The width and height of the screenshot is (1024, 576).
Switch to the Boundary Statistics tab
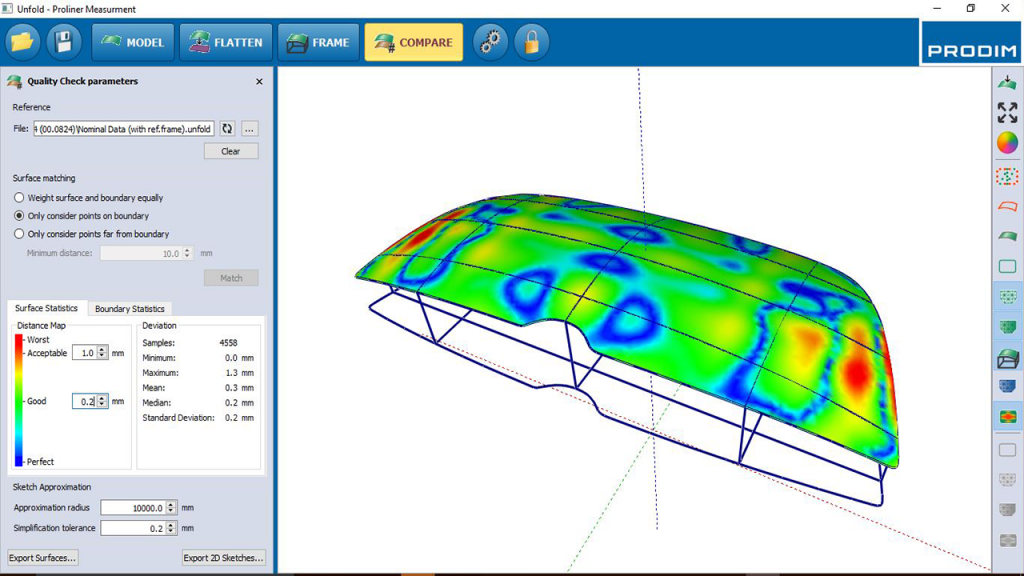130,309
